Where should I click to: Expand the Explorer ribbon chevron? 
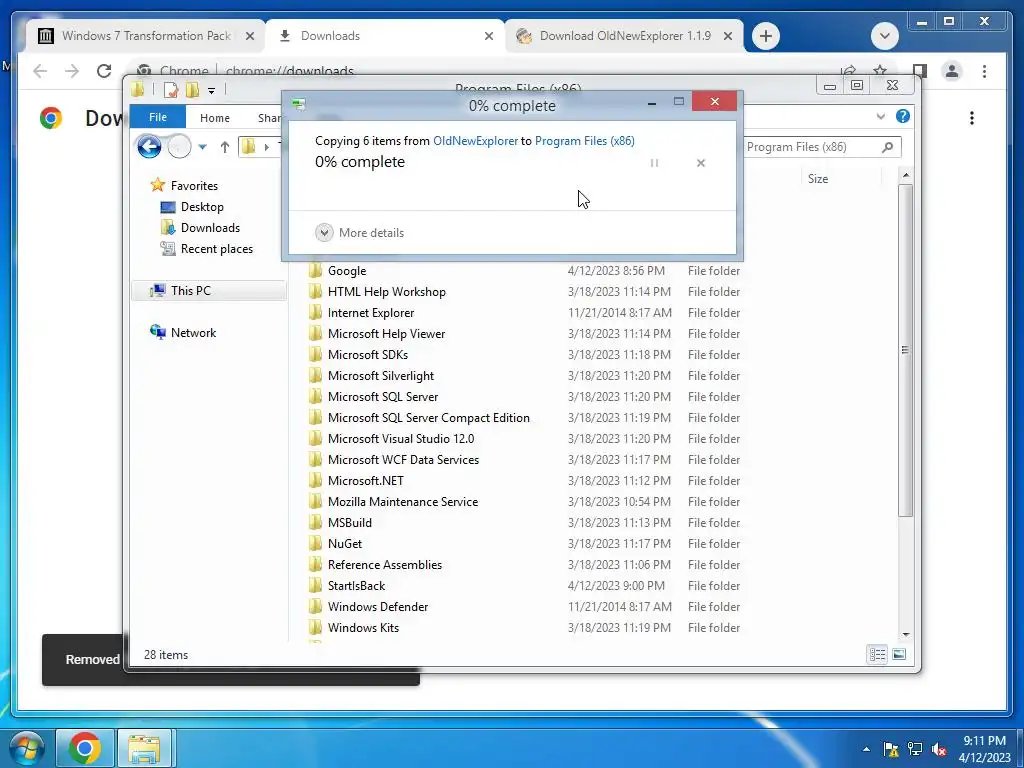point(880,116)
